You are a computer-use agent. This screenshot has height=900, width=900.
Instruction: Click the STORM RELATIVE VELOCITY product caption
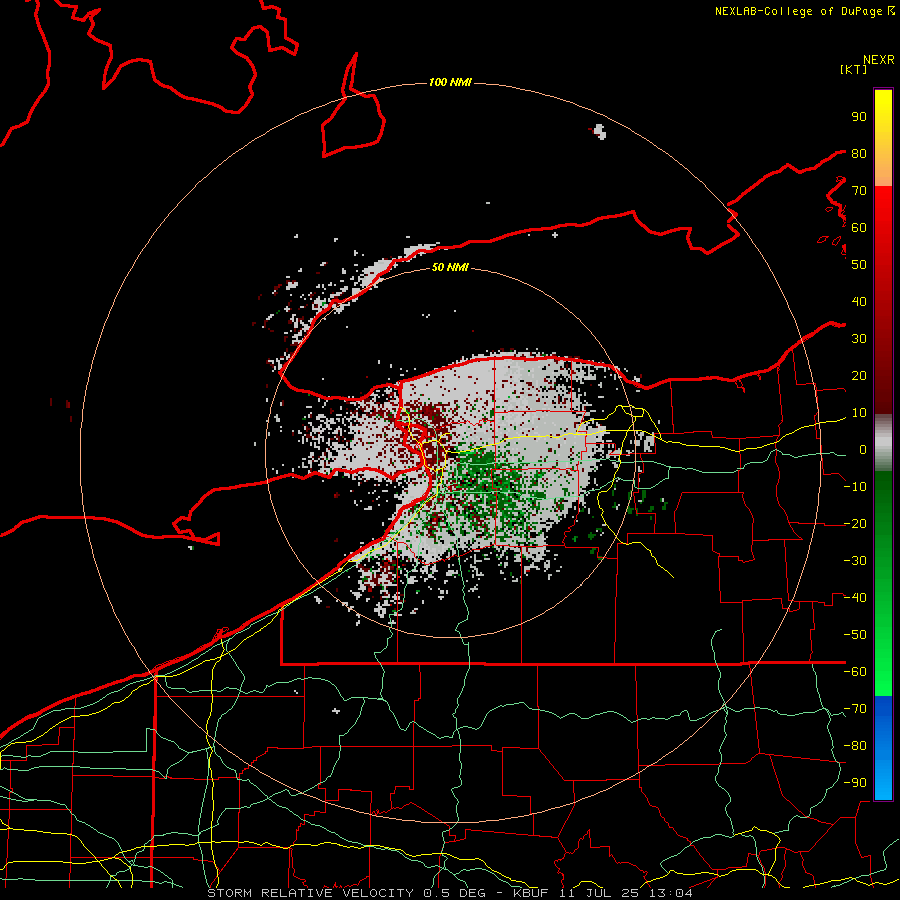(x=449, y=893)
